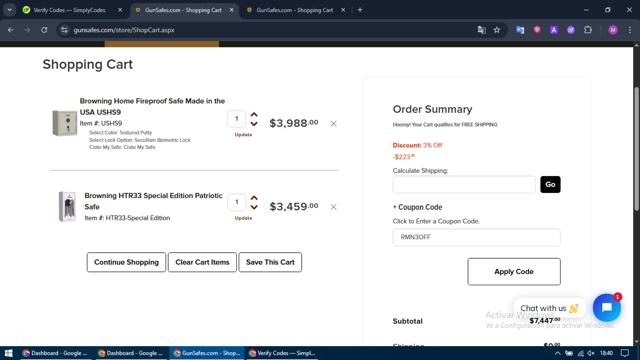Open a new browser tab

pyautogui.click(x=360, y=10)
